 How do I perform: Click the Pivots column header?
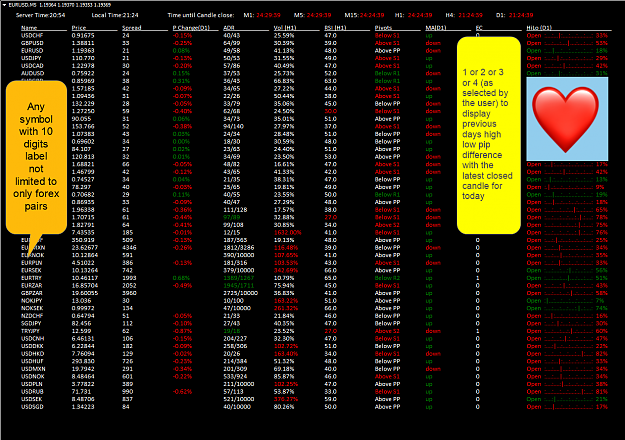tap(383, 28)
